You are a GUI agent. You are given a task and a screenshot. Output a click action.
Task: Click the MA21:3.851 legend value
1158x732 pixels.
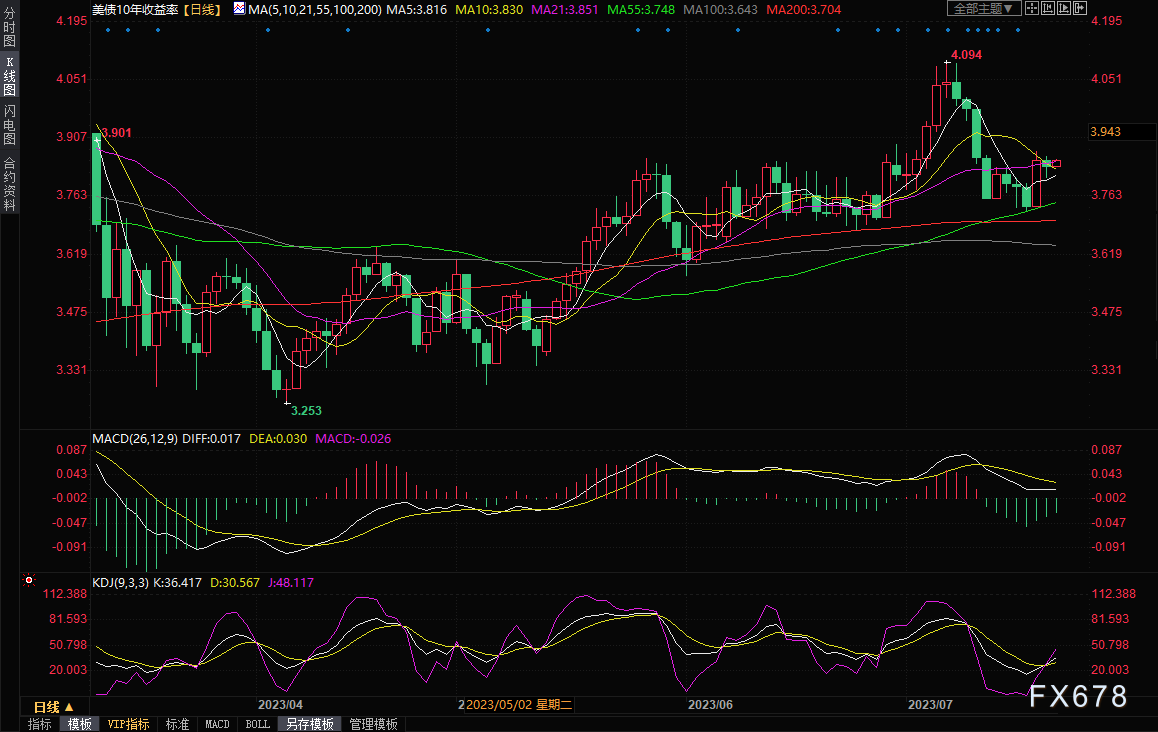tap(565, 10)
